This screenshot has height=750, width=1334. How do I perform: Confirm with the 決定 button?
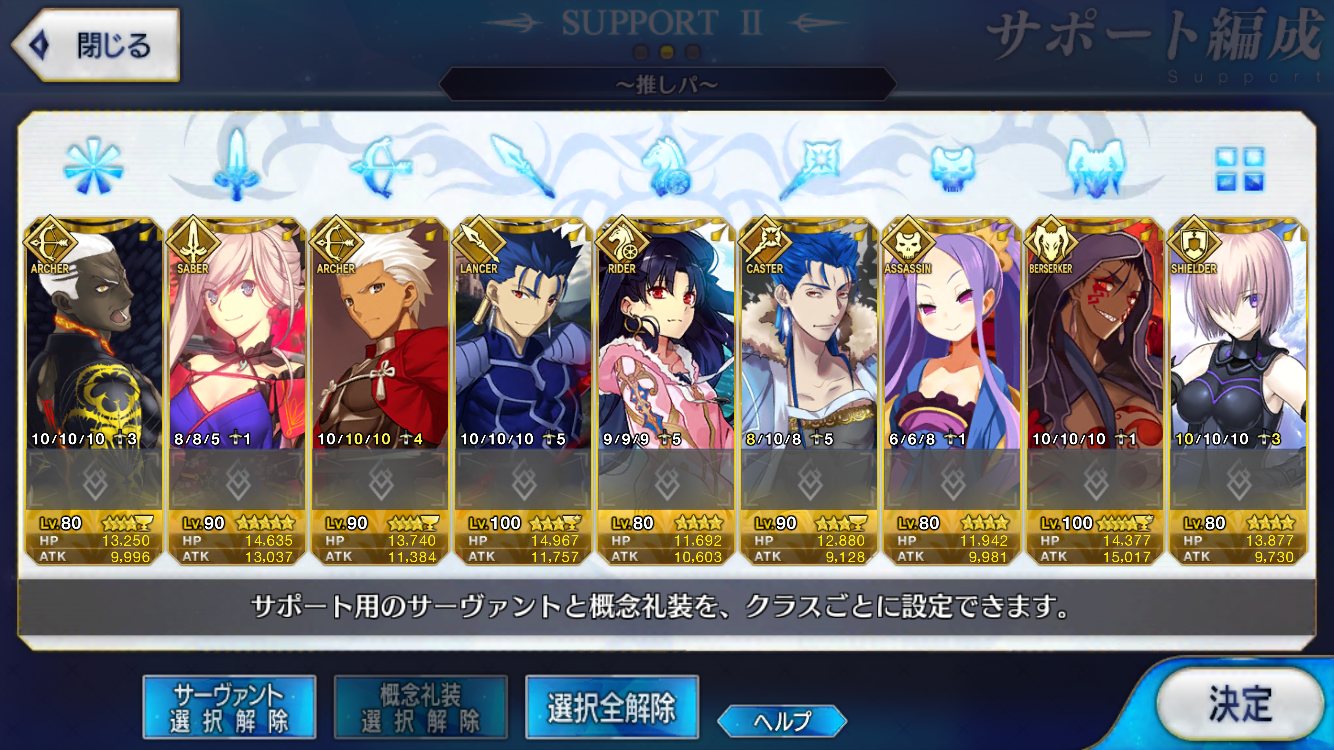coord(1240,705)
